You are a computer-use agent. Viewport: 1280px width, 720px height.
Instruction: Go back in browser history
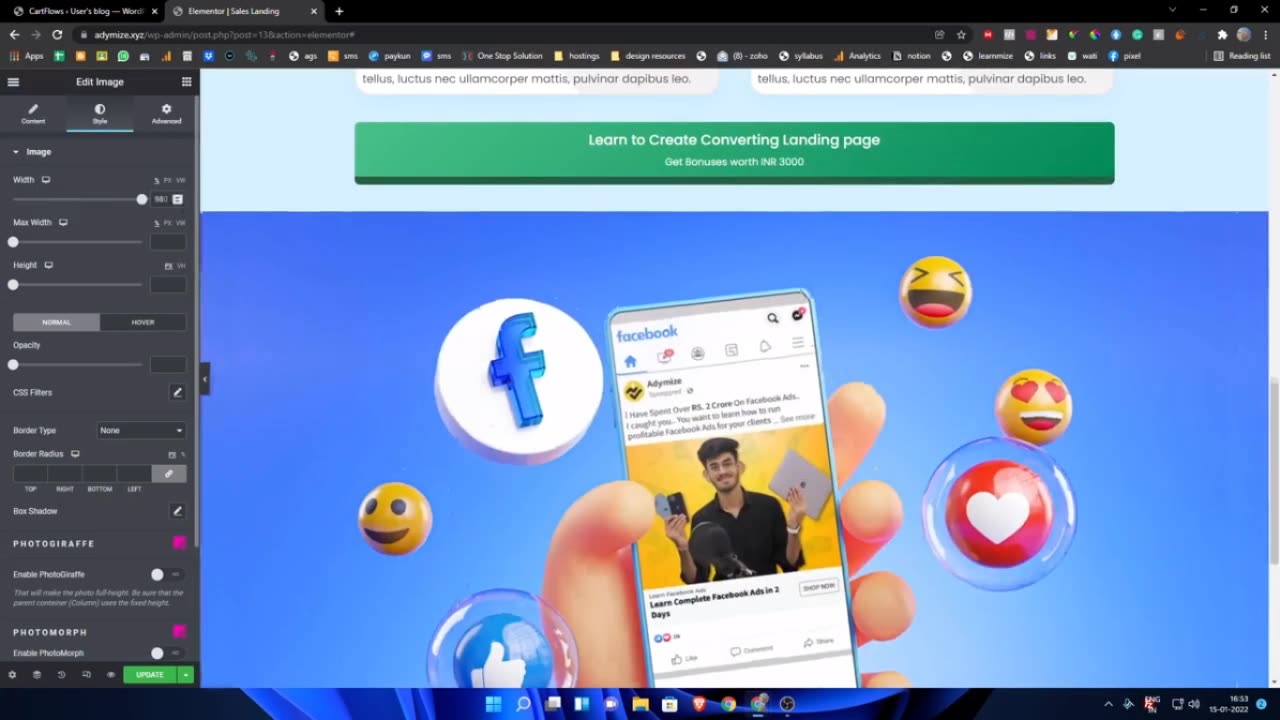[14, 34]
